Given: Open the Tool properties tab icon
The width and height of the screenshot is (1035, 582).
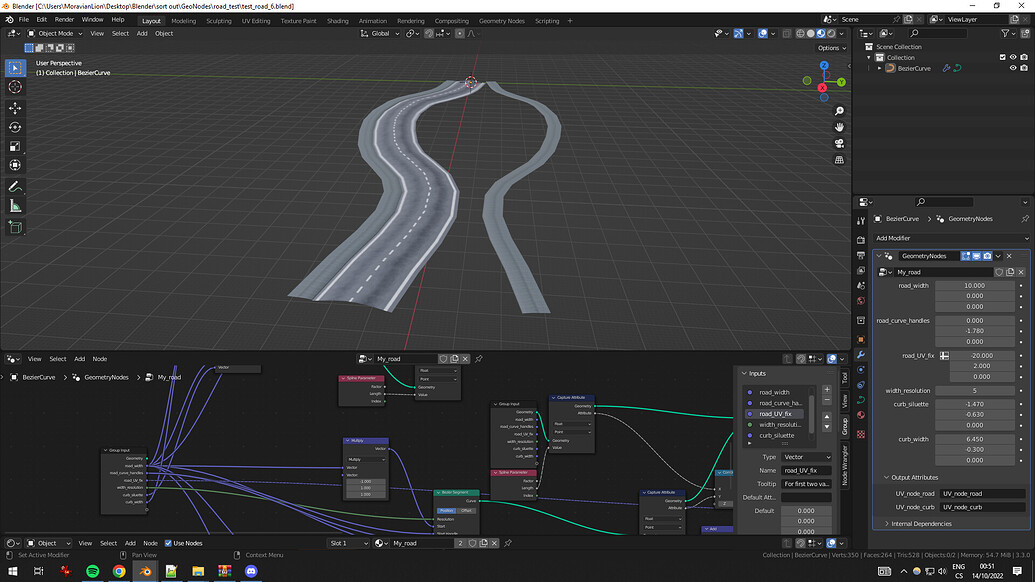Looking at the screenshot, I should point(861,222).
